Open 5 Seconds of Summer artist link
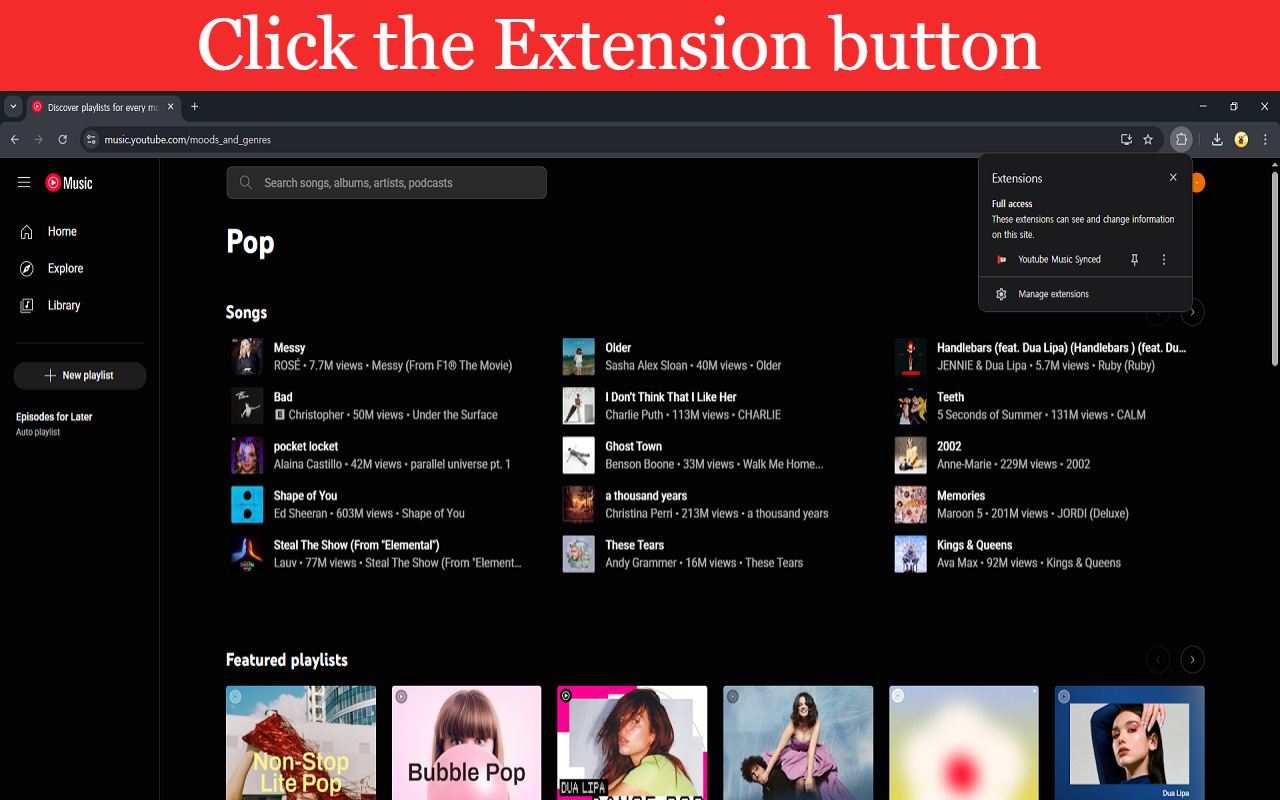1280x800 pixels. pyautogui.click(x=989, y=414)
